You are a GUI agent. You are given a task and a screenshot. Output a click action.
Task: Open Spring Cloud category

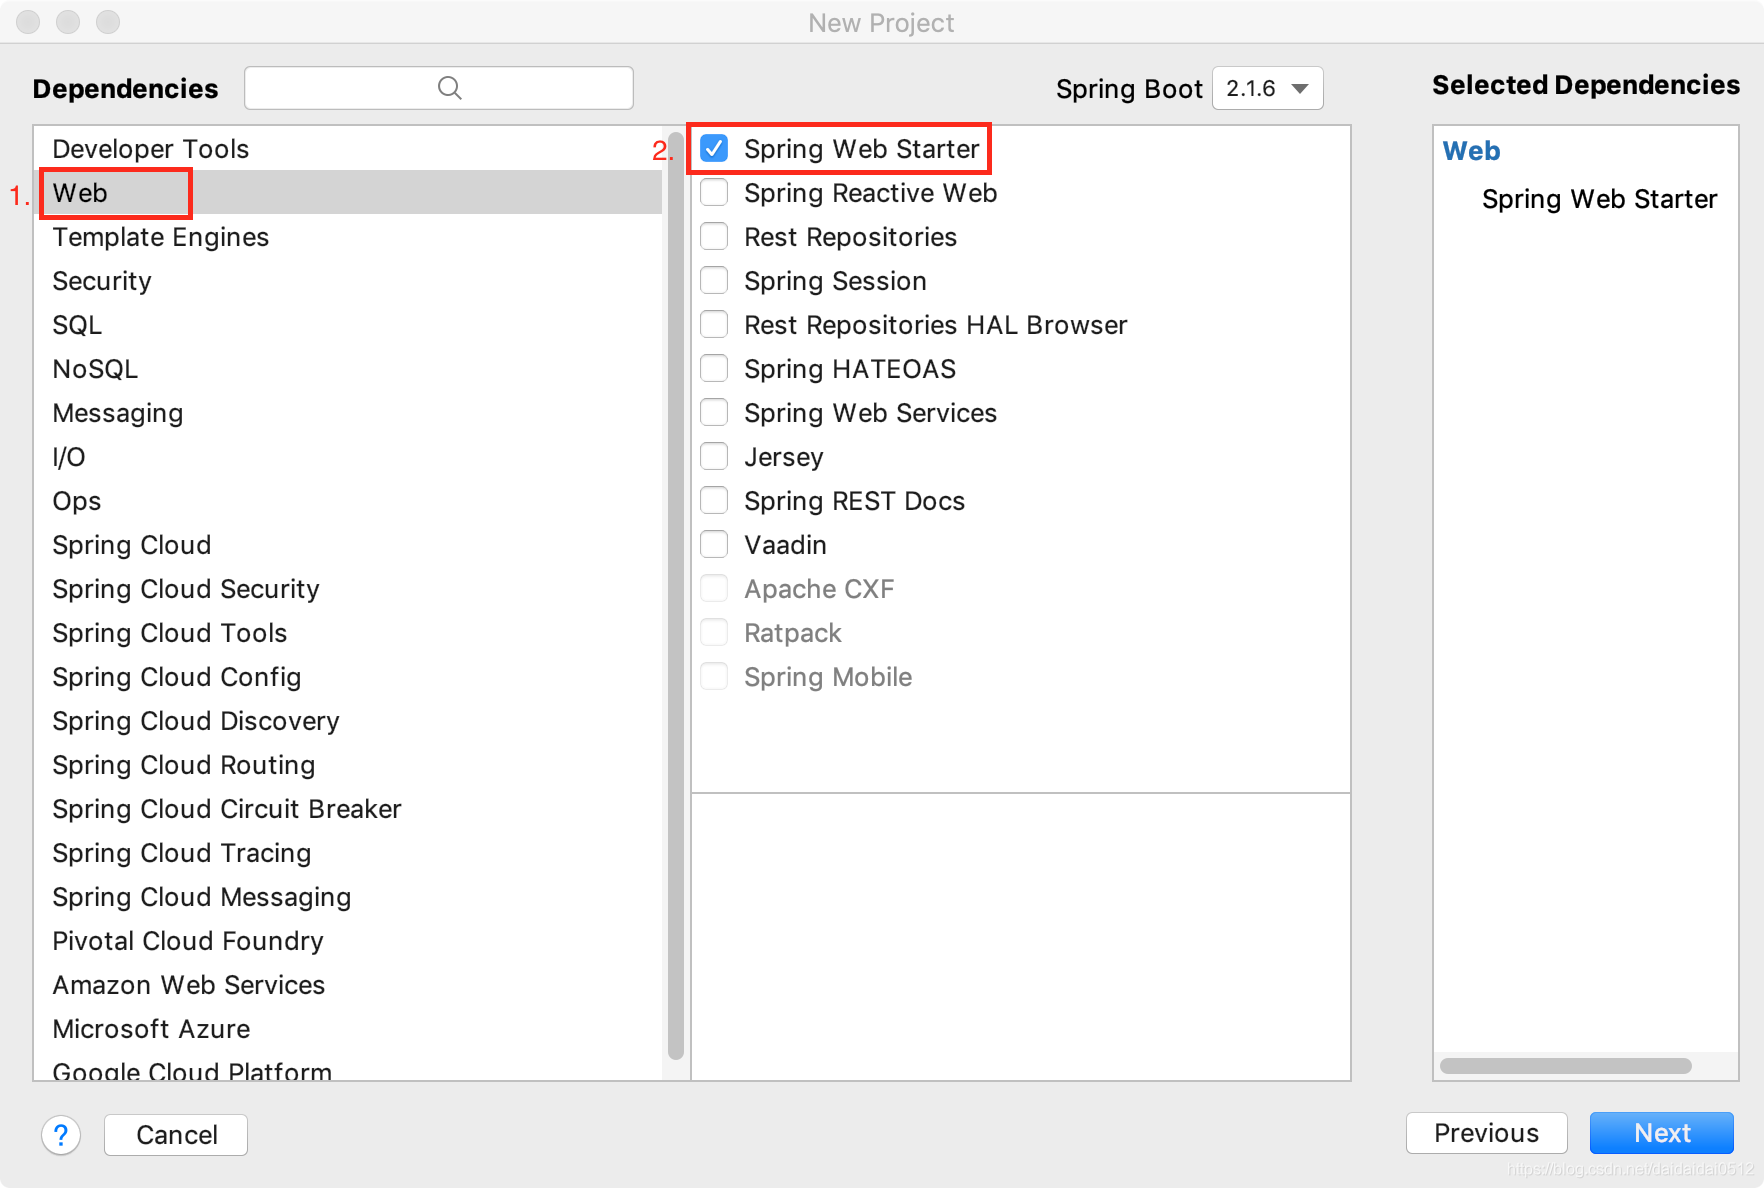pyautogui.click(x=348, y=545)
